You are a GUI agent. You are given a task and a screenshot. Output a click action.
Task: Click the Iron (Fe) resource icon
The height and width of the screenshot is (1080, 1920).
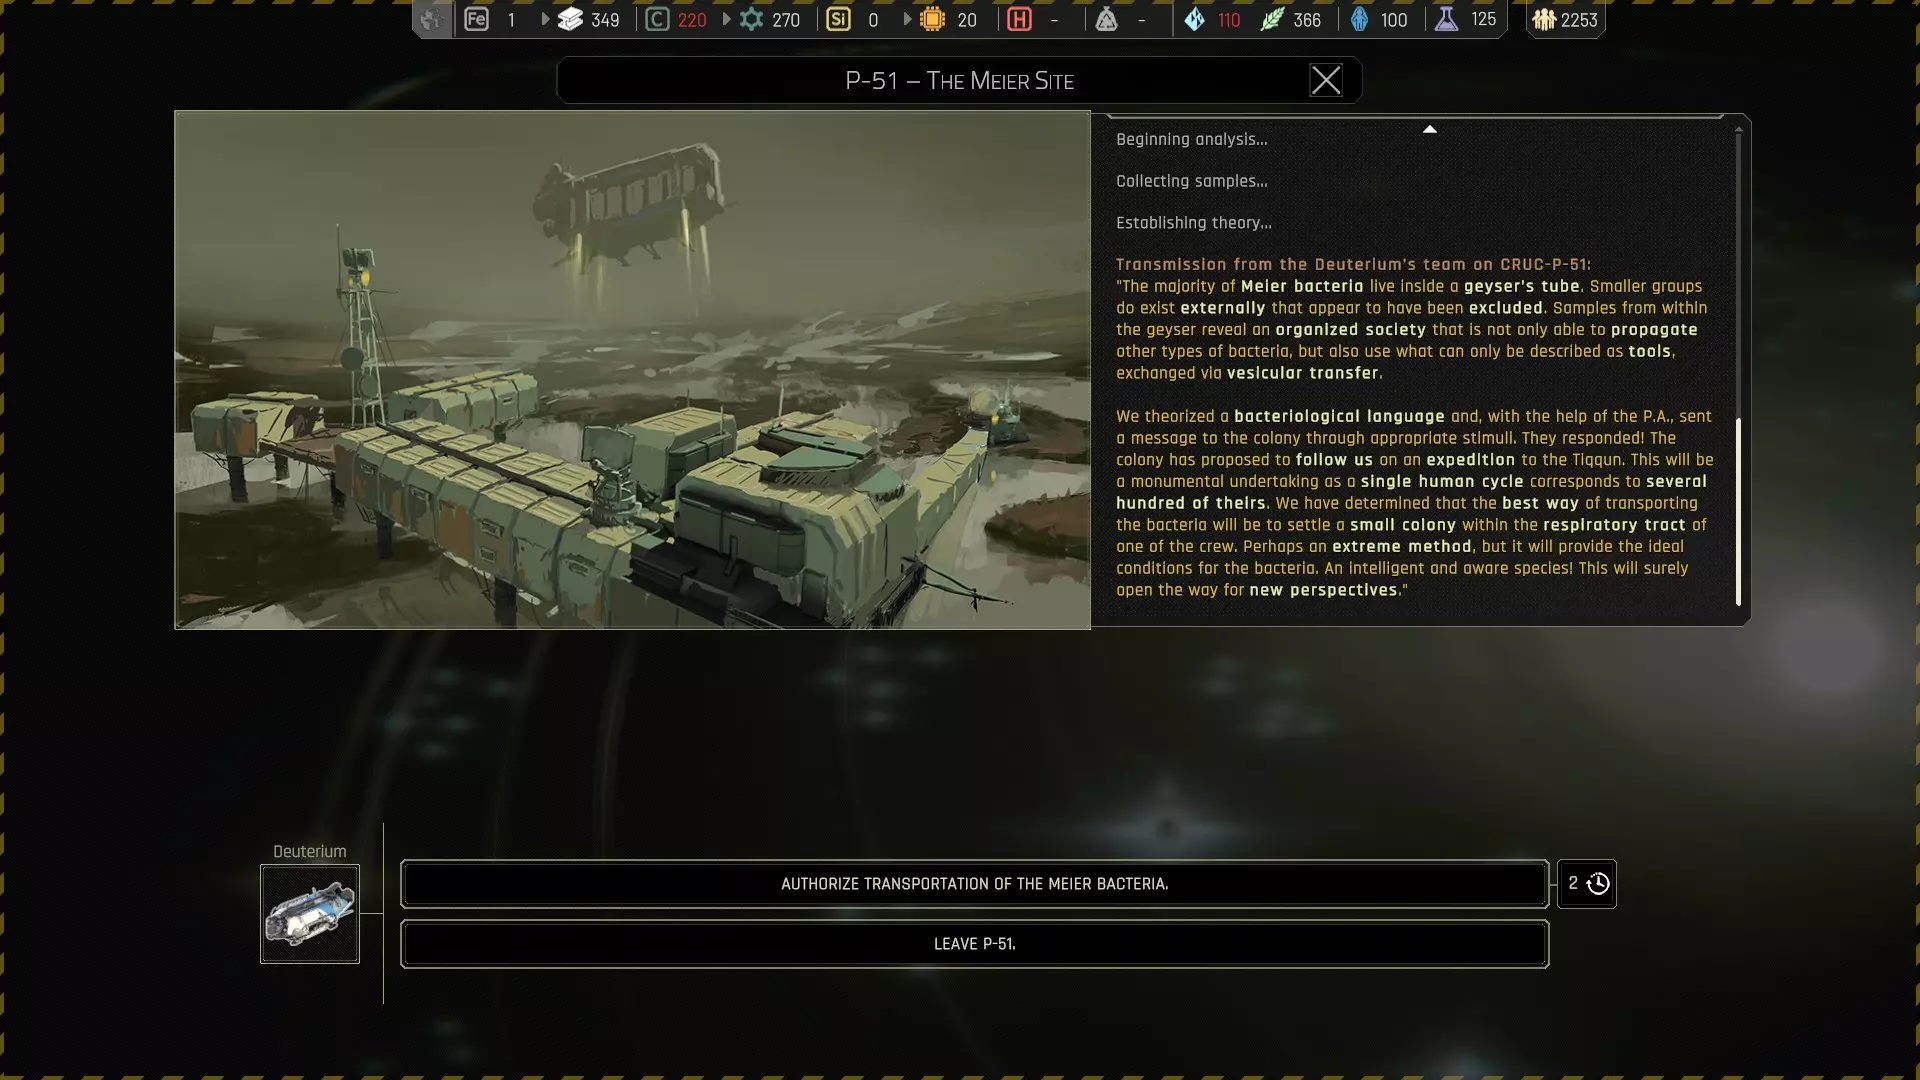477,19
